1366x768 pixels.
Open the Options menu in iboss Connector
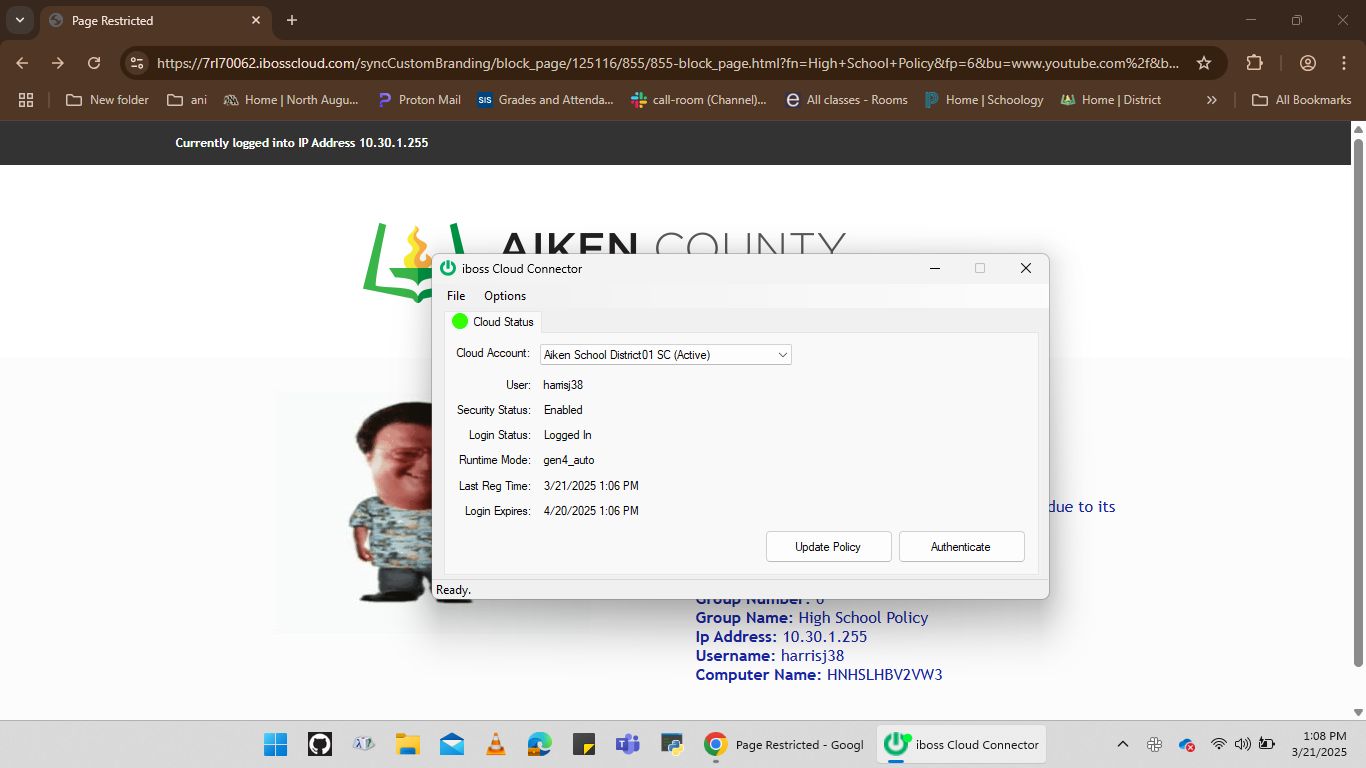pyautogui.click(x=505, y=296)
